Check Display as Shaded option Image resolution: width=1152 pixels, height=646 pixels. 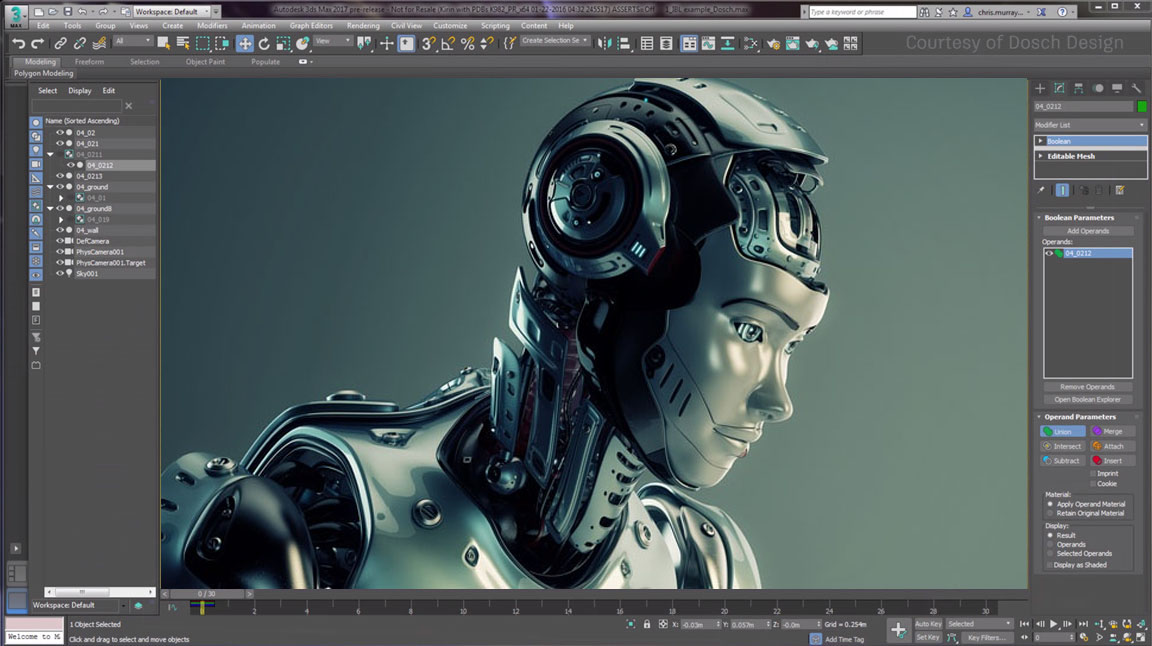click(1050, 565)
